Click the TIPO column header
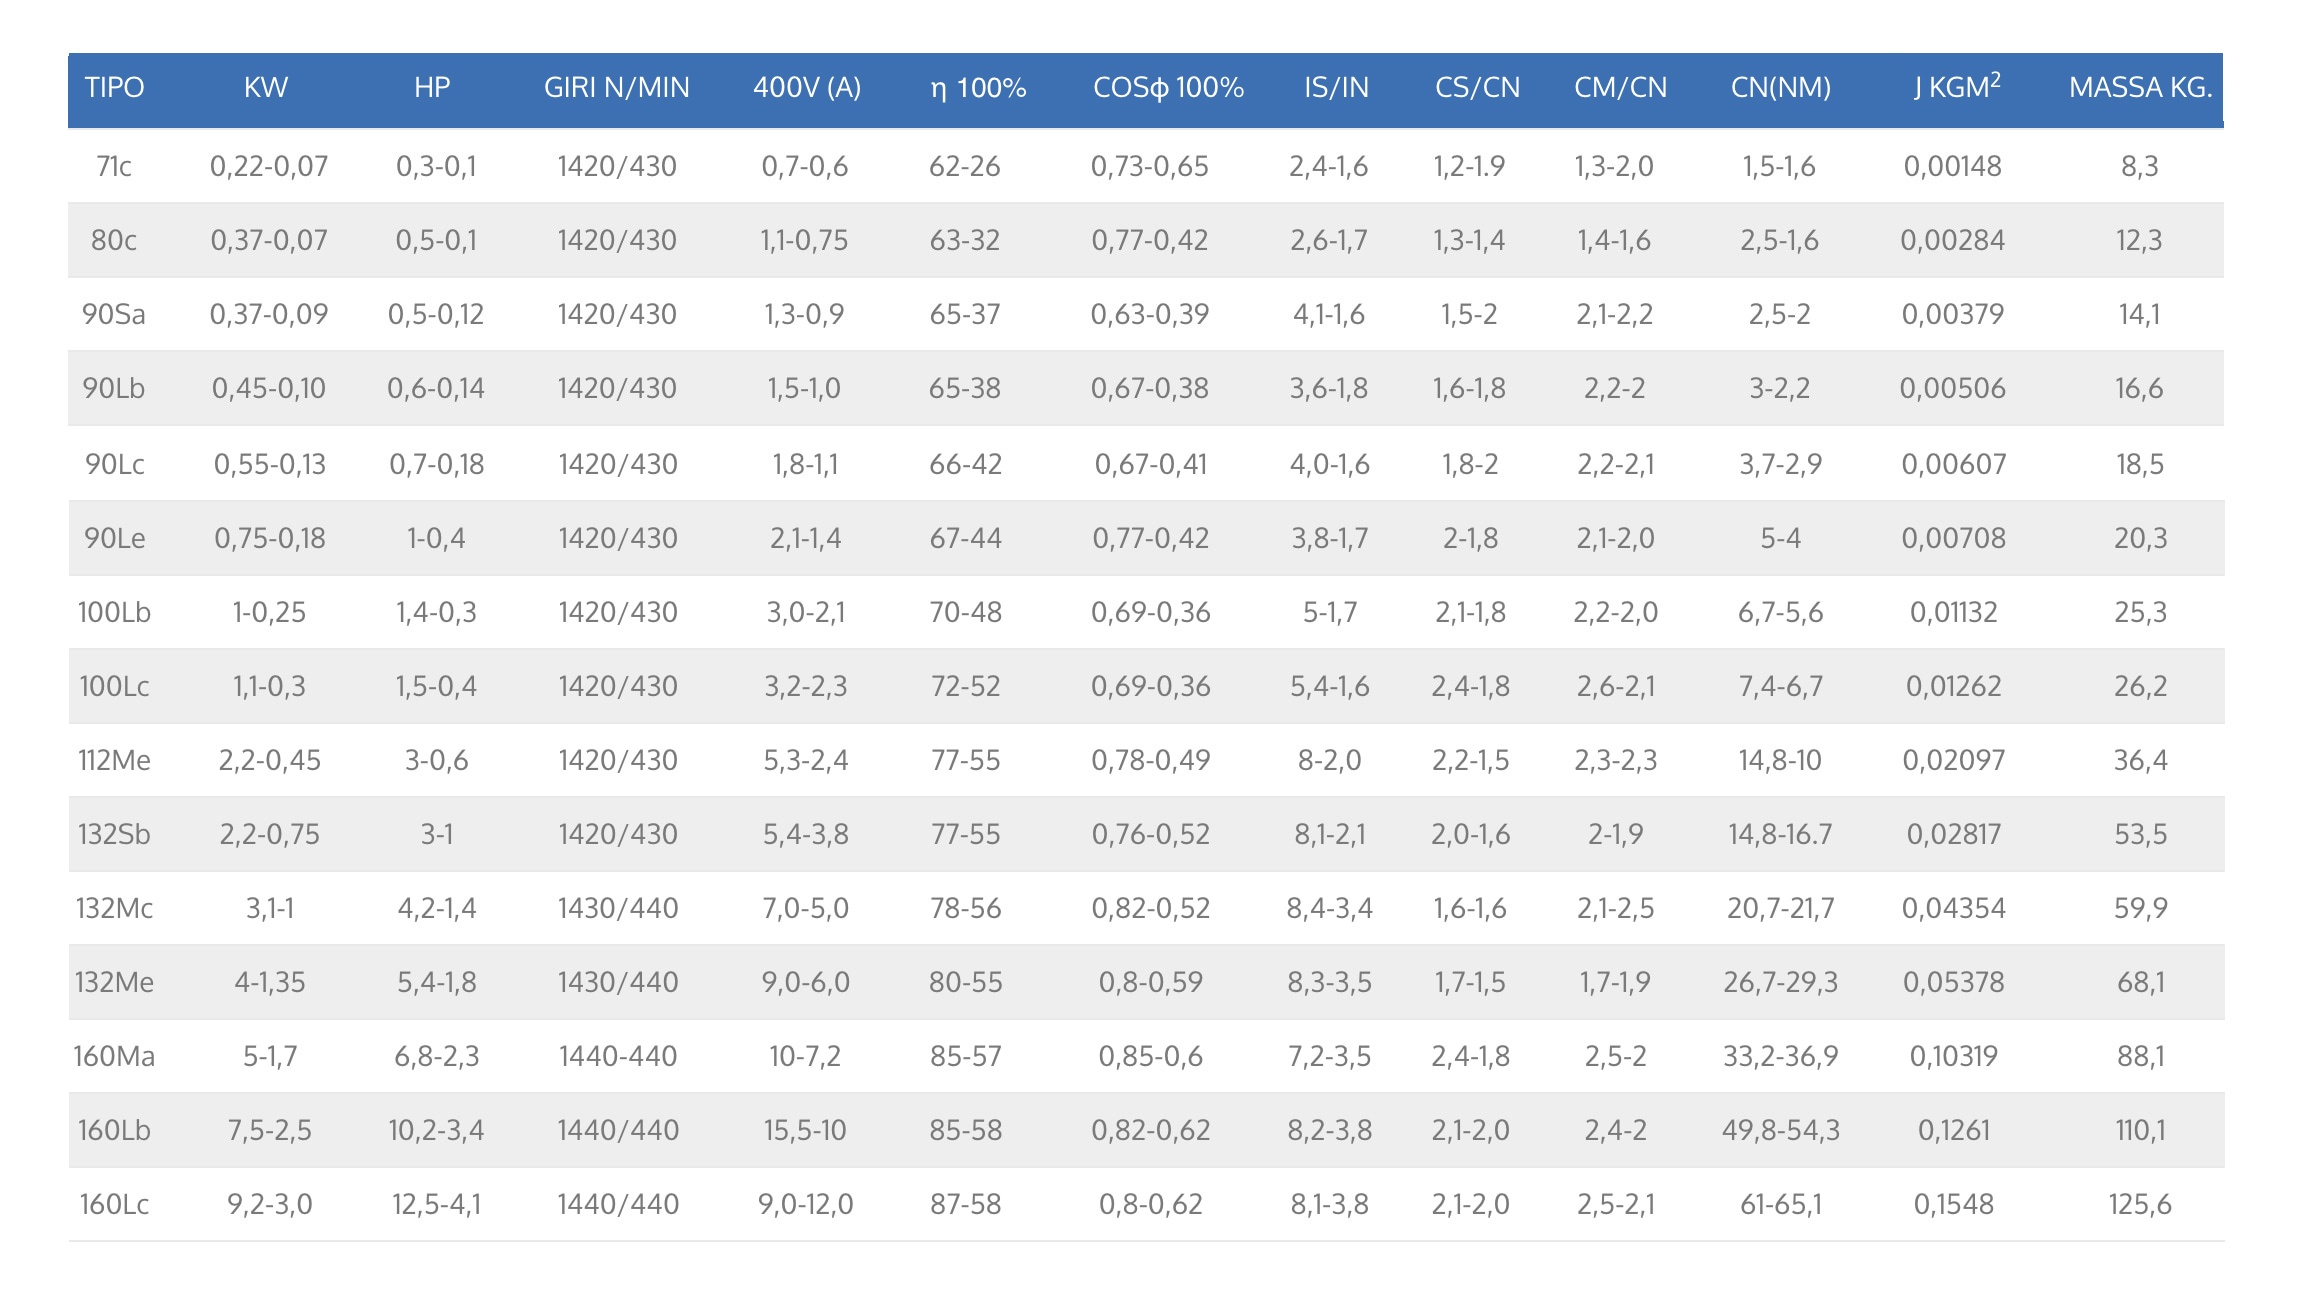This screenshot has width=2302, height=1301. point(114,88)
